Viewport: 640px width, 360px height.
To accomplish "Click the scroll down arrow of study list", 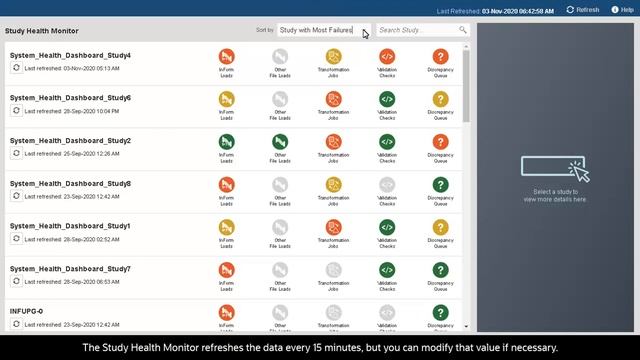I will click(x=466, y=327).
